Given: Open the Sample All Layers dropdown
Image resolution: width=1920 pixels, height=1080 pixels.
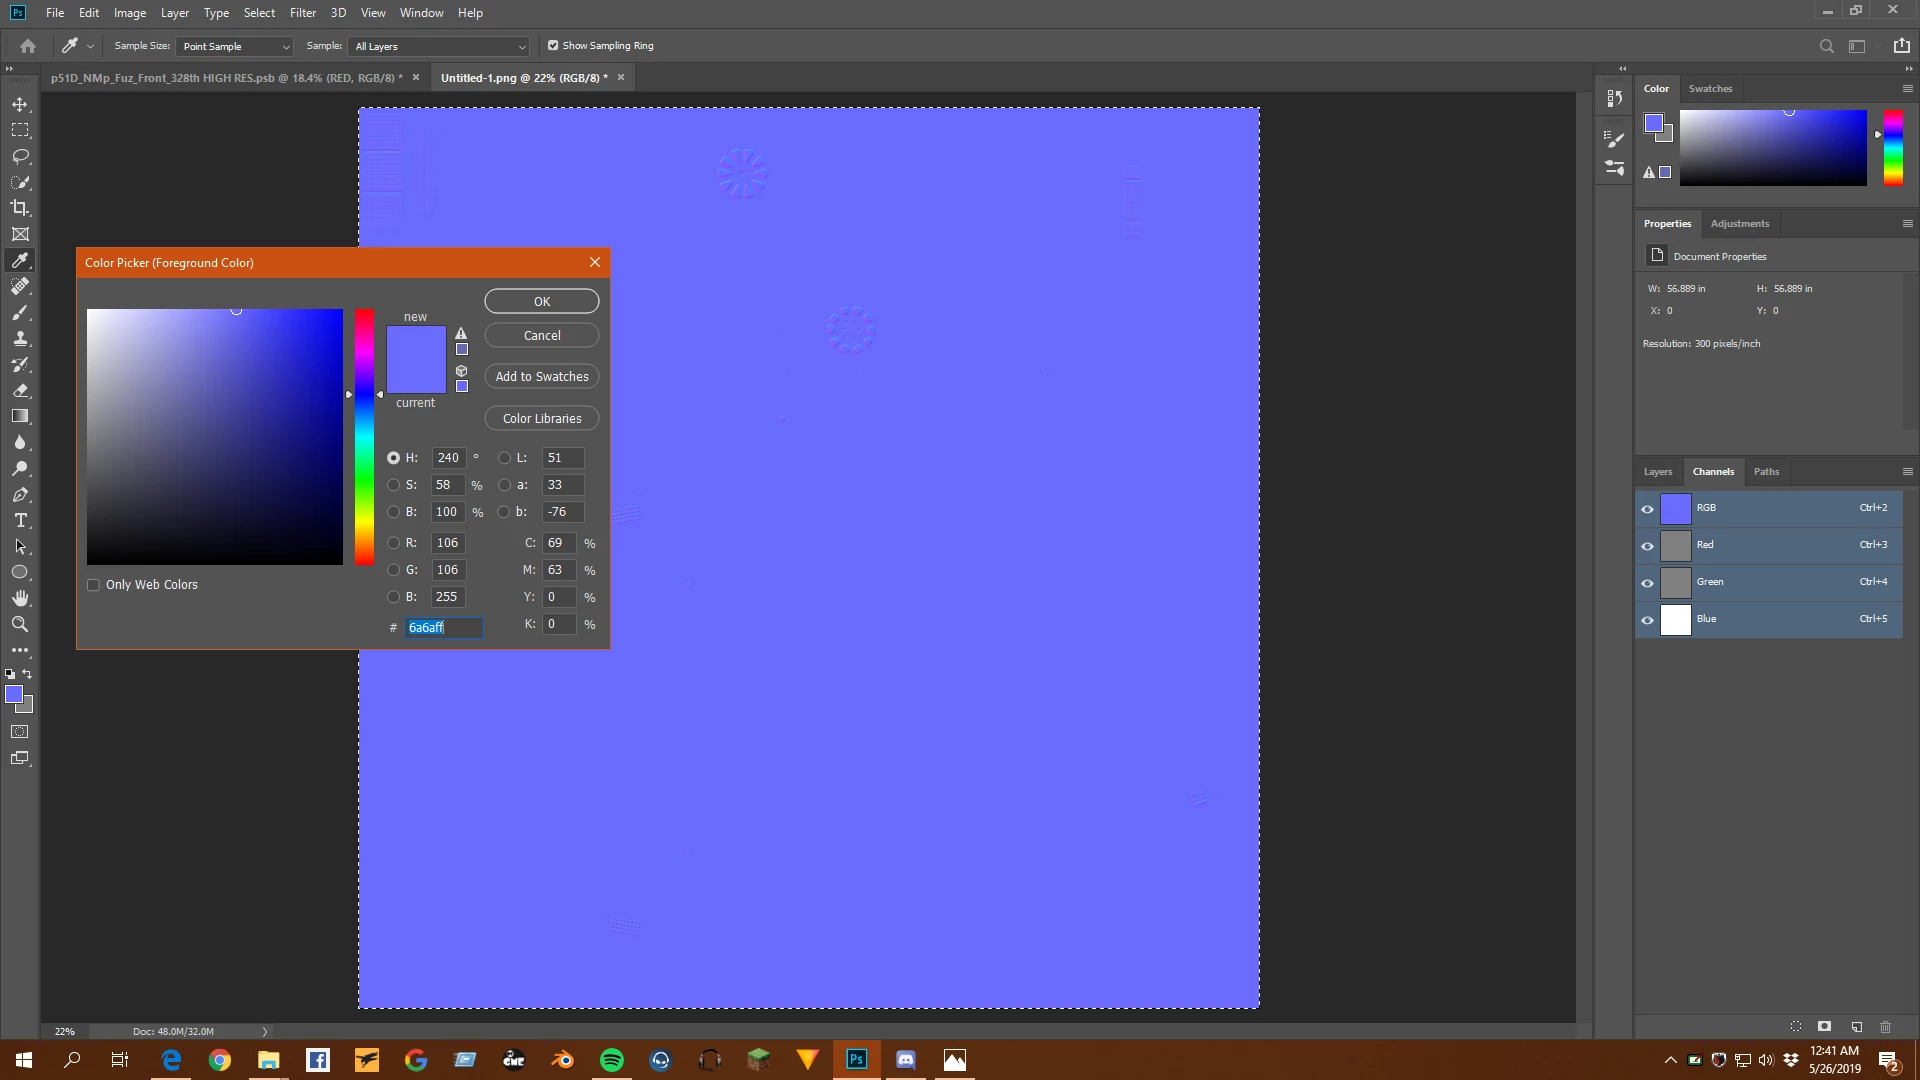Looking at the screenshot, I should coord(438,46).
